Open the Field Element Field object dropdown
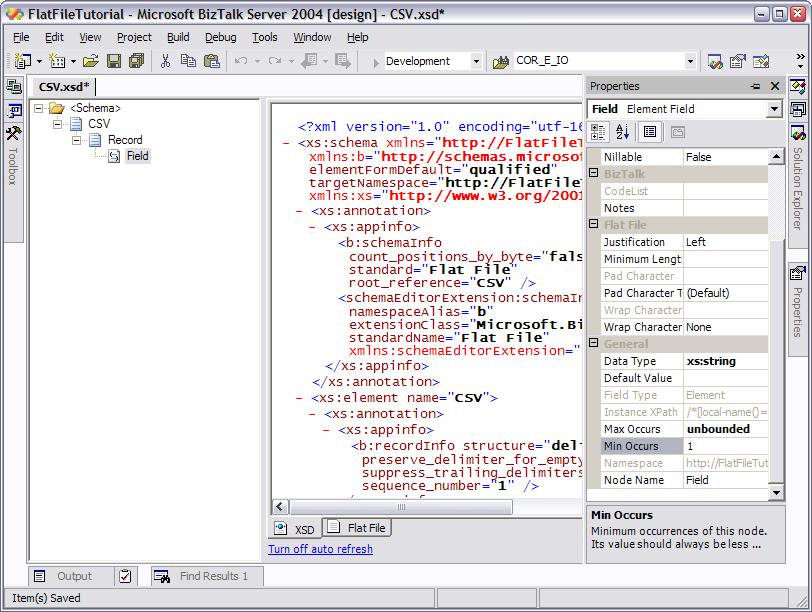This screenshot has width=812, height=612. click(x=774, y=109)
